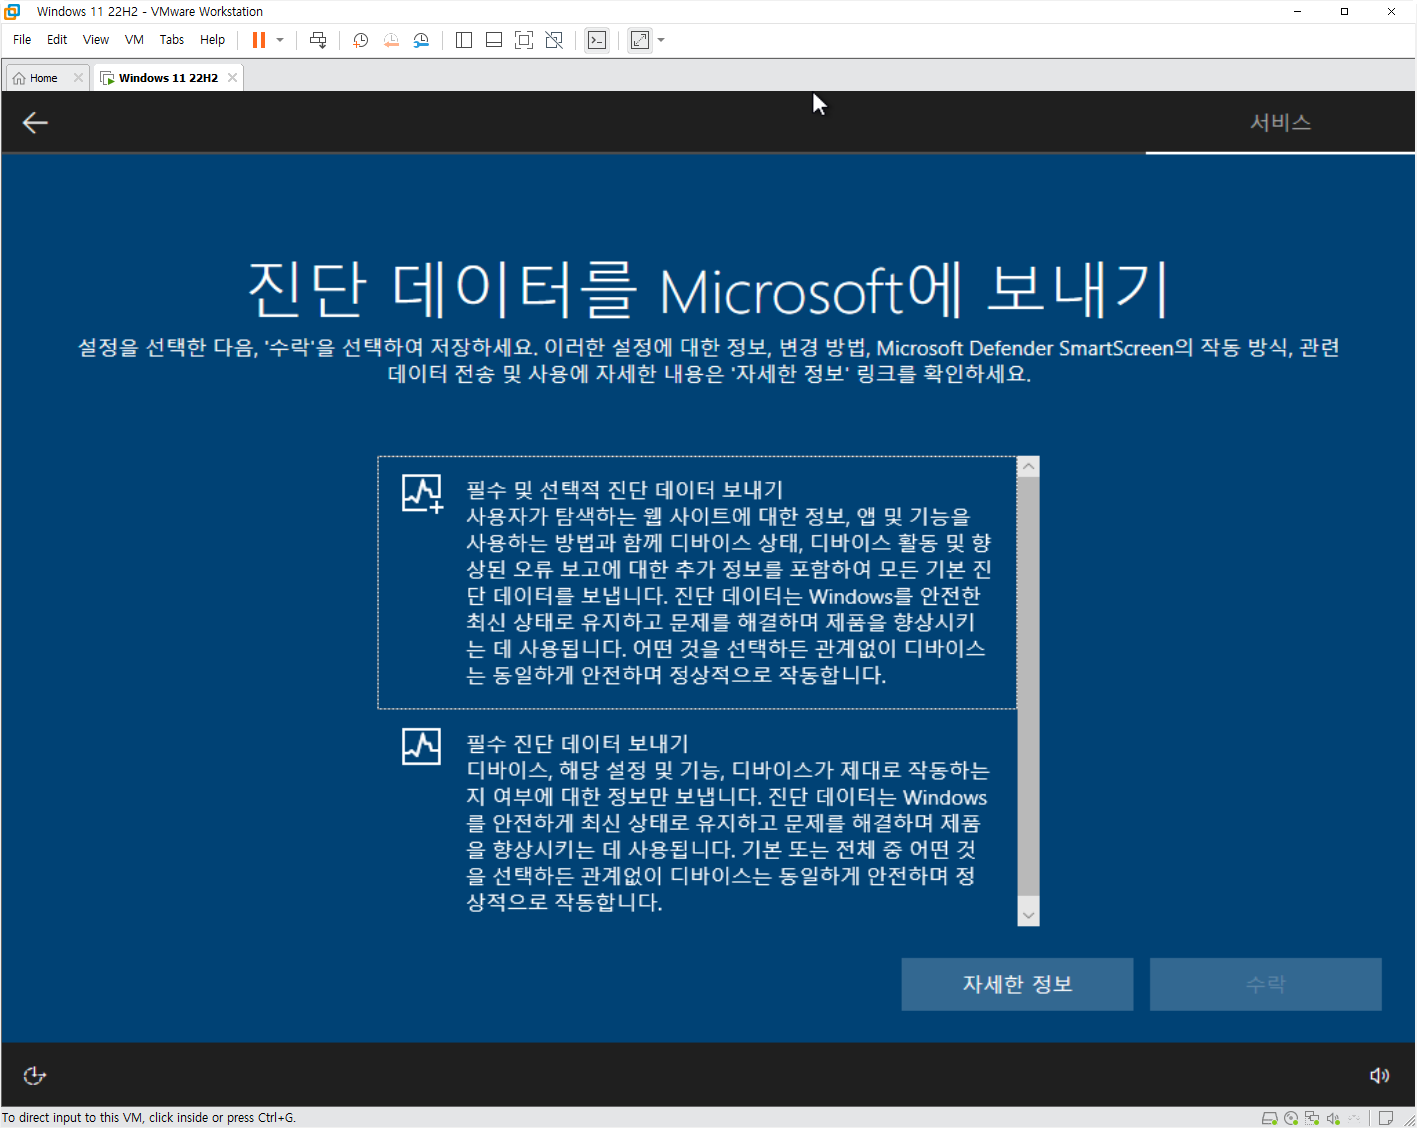Click the required diagnostic data icon
This screenshot has height=1128, width=1417.
pyautogui.click(x=421, y=746)
